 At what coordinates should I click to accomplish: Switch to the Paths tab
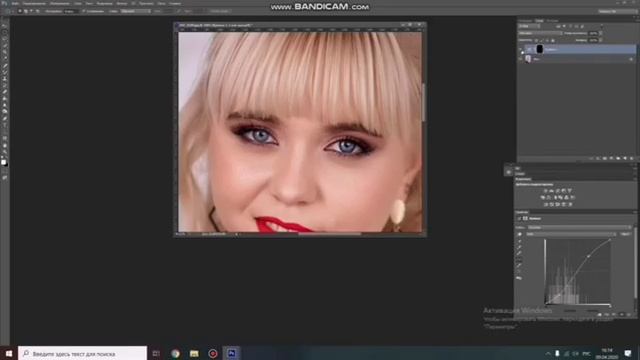(x=553, y=20)
